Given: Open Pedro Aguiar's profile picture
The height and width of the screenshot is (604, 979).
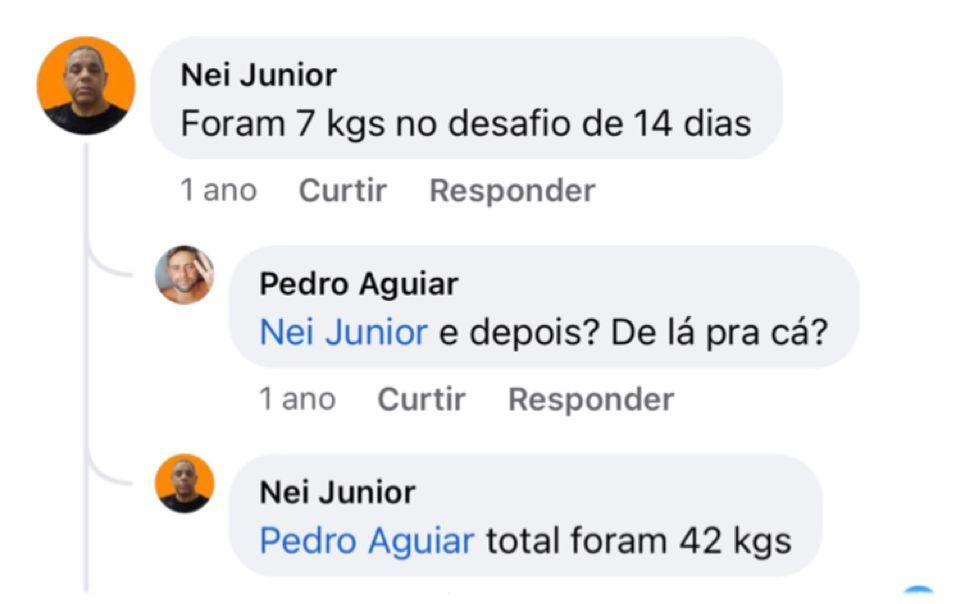Looking at the screenshot, I should pyautogui.click(x=185, y=274).
